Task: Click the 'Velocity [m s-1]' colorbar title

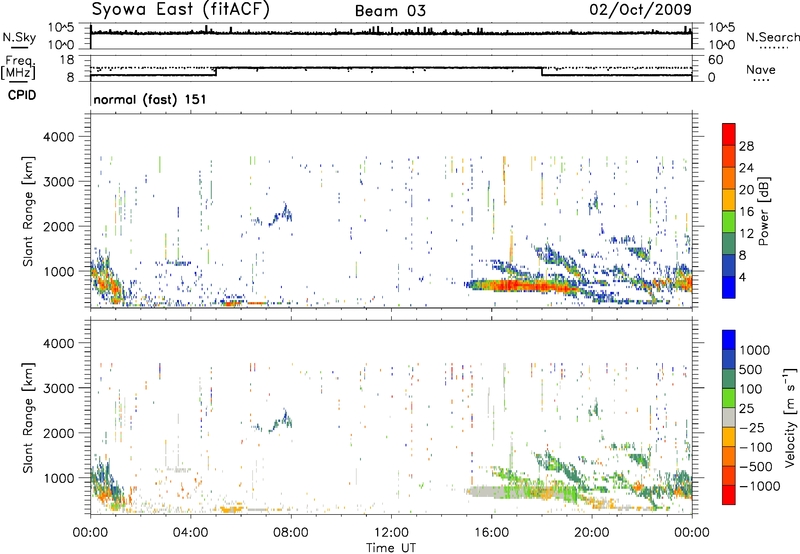Action: tap(790, 417)
